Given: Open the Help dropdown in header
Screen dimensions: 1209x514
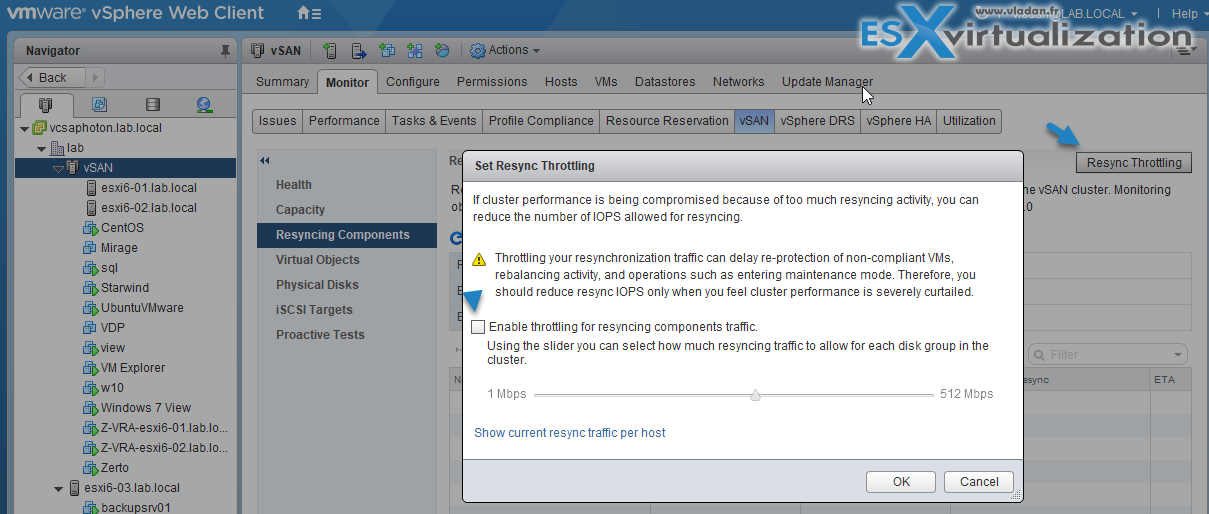Looking at the screenshot, I should (1188, 13).
